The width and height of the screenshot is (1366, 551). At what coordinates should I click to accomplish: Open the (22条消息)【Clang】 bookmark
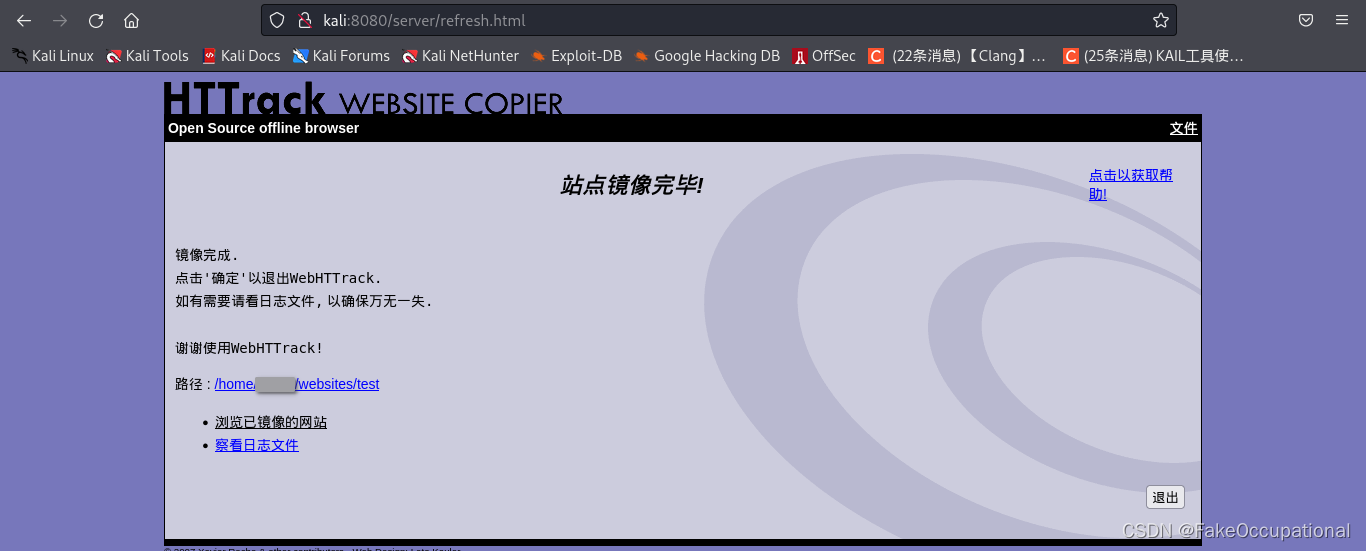pos(958,56)
